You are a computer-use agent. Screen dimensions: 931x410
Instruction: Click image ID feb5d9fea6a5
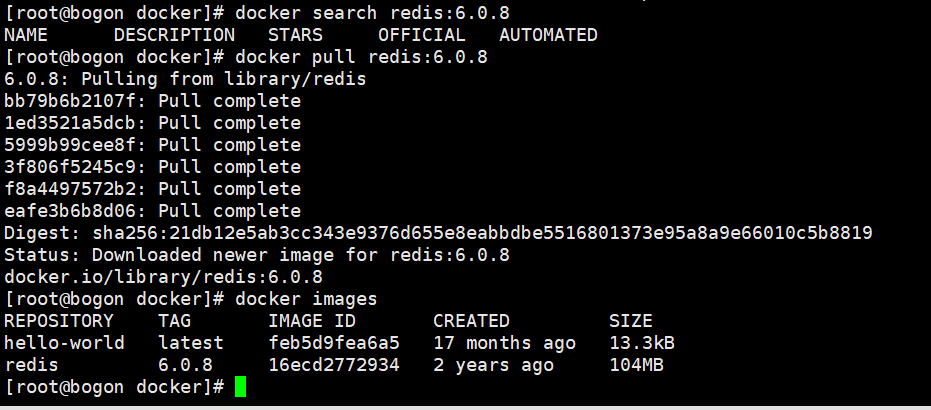click(x=334, y=343)
